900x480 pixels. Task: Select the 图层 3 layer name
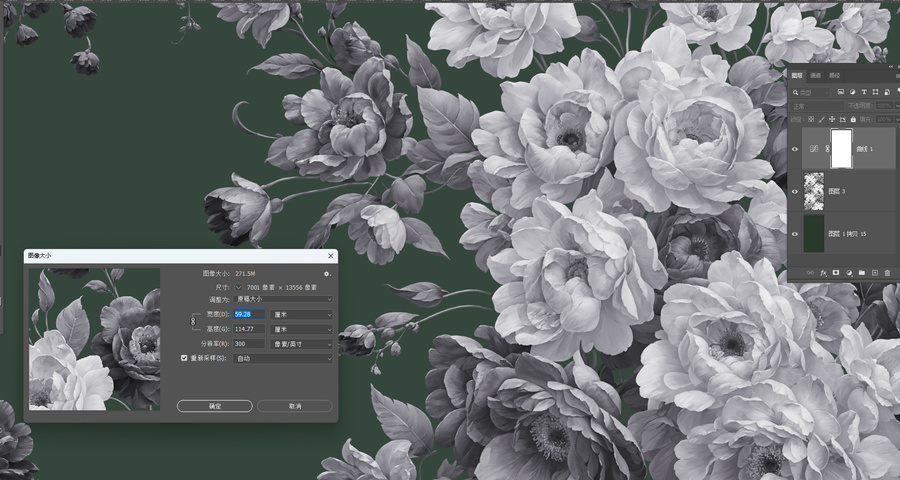pos(836,192)
